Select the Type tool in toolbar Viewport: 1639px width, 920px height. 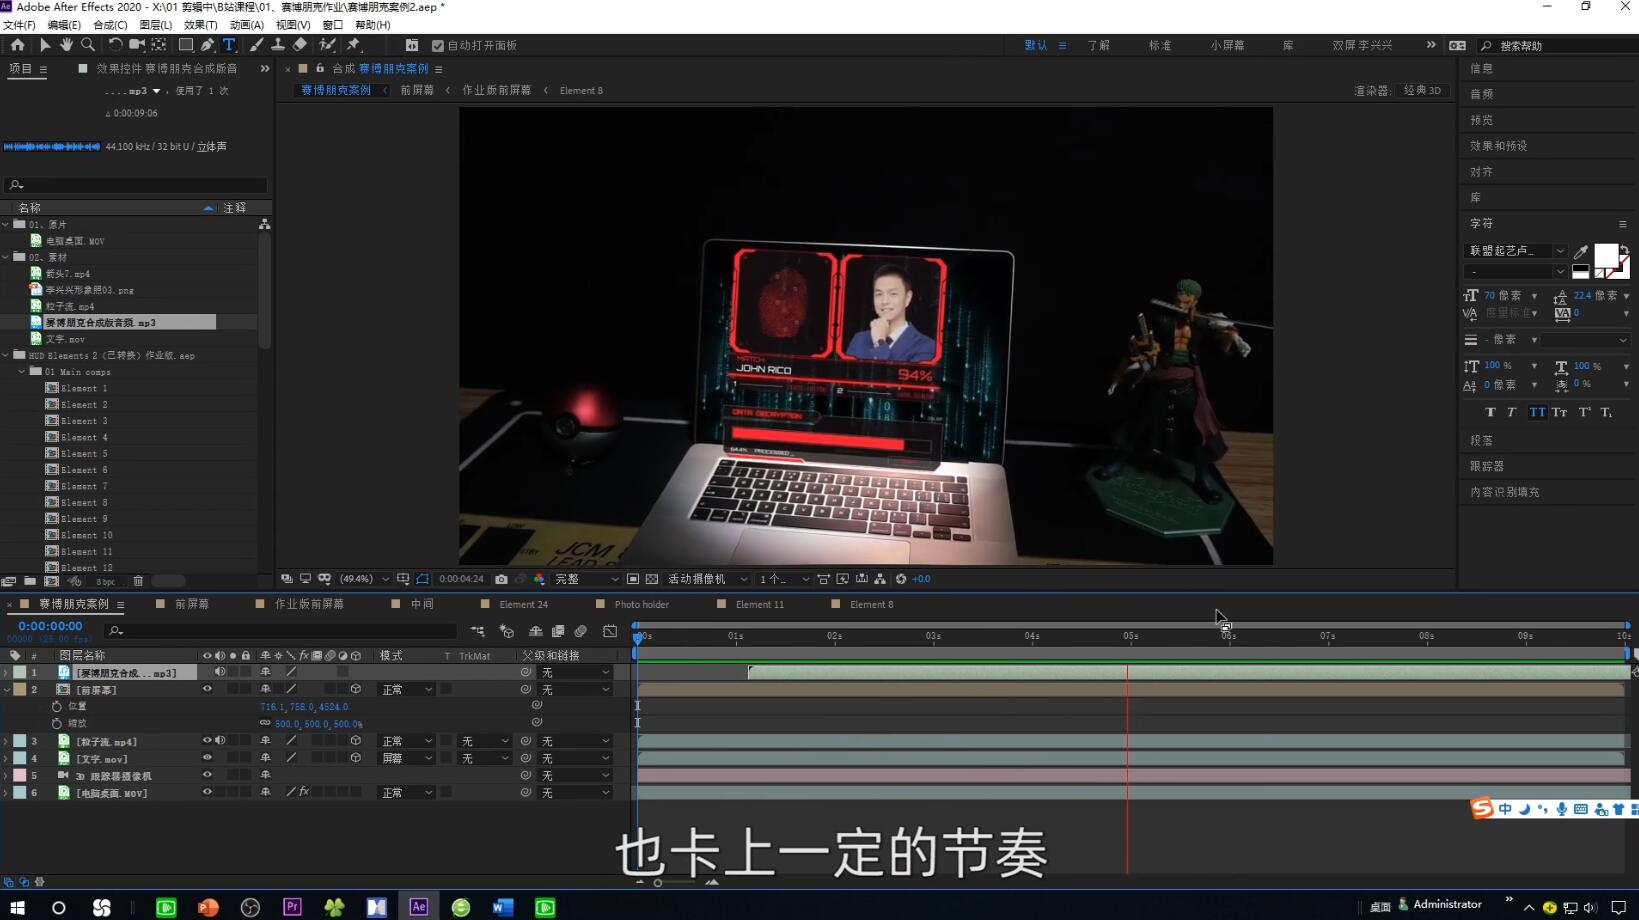[x=229, y=45]
